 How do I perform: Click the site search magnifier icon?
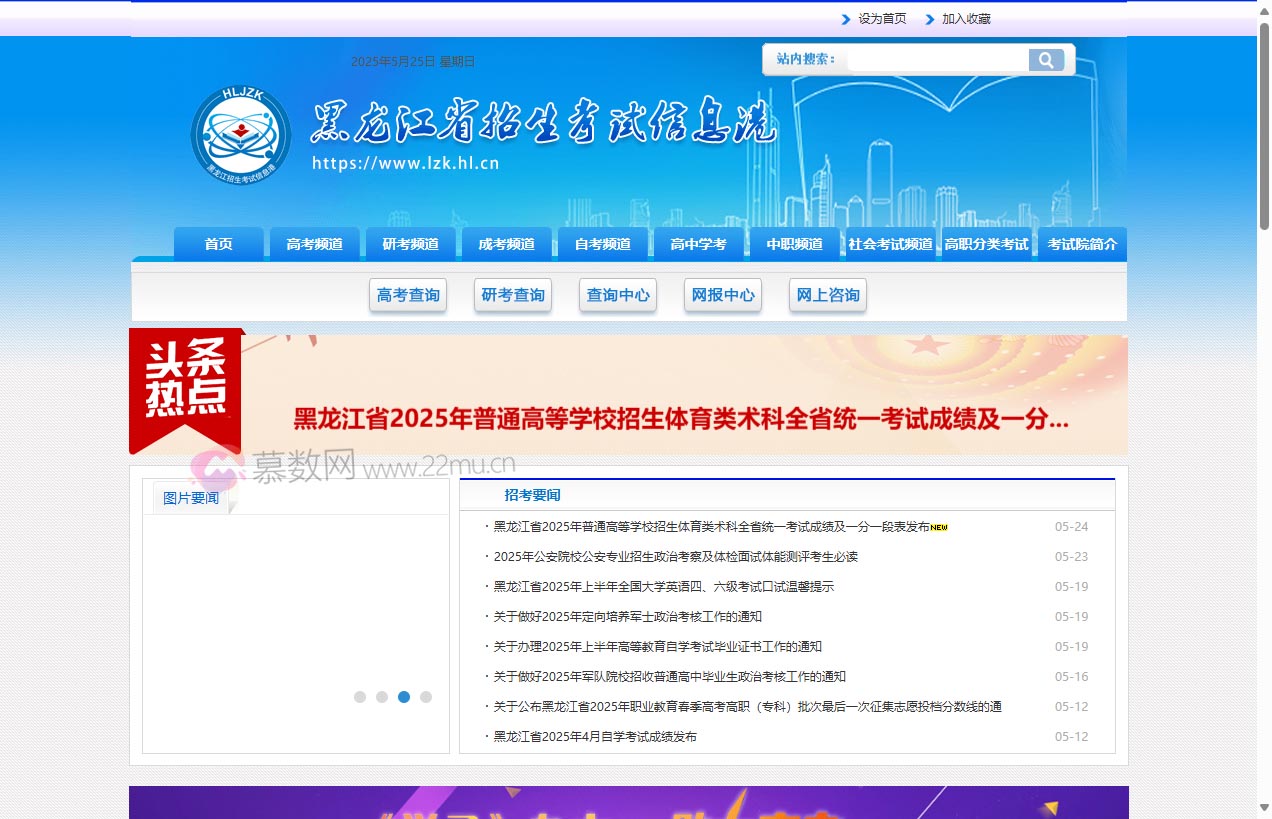[1045, 60]
